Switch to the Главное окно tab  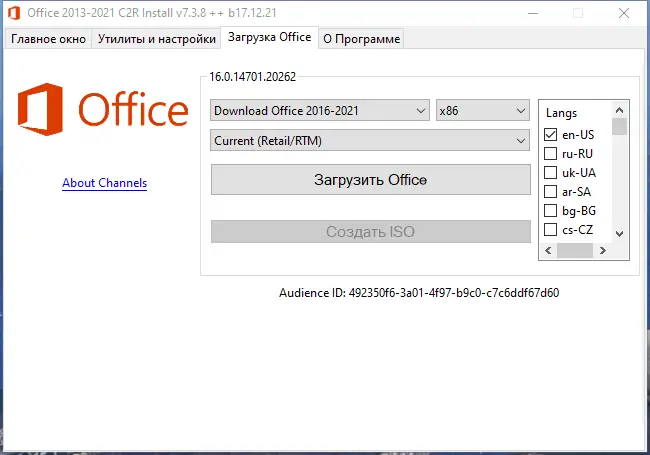pyautogui.click(x=48, y=39)
